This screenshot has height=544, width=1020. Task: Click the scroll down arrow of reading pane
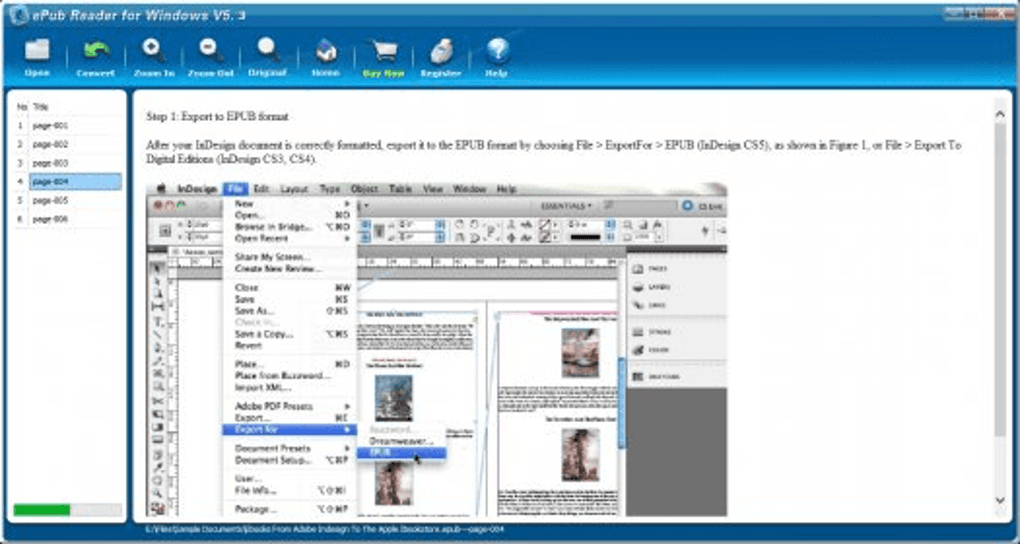pyautogui.click(x=1000, y=500)
